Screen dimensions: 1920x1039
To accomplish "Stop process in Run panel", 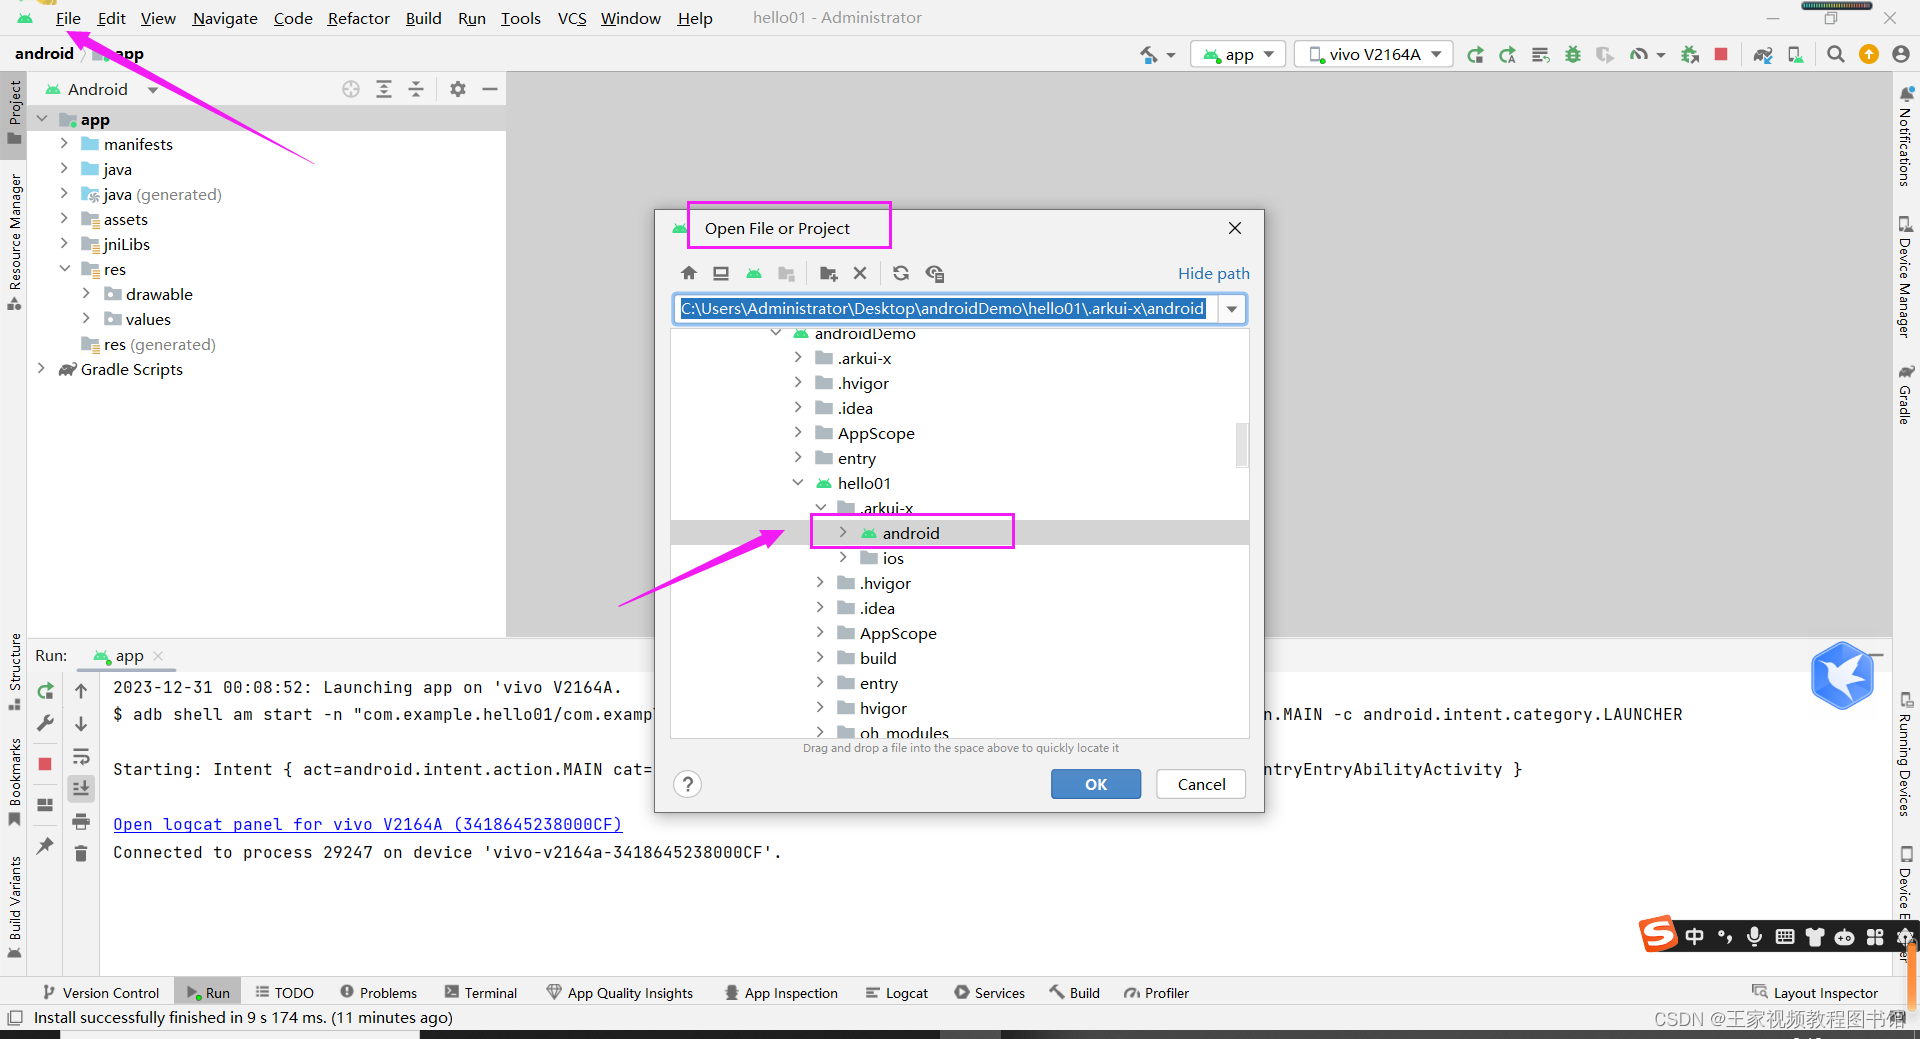I will coord(45,764).
